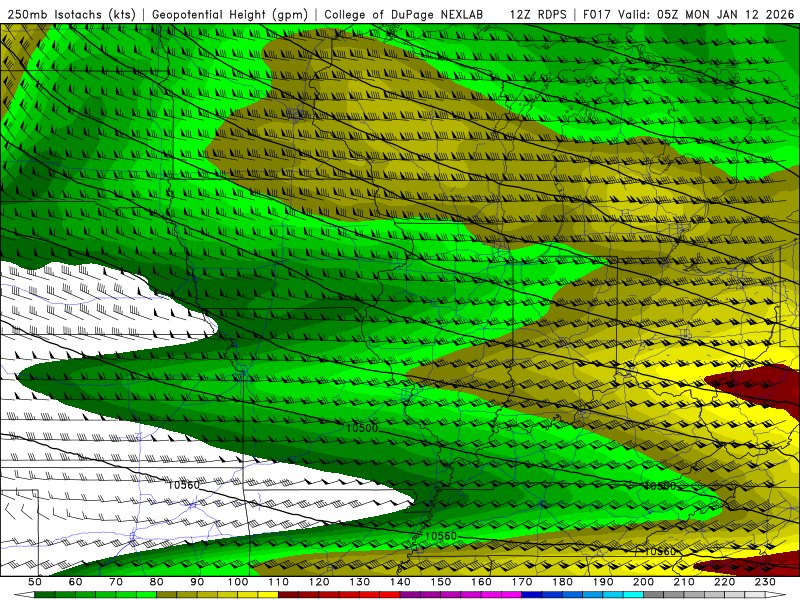Select the brightest lime green colorbar swatch
This screenshot has height=600, width=800.
[146, 595]
